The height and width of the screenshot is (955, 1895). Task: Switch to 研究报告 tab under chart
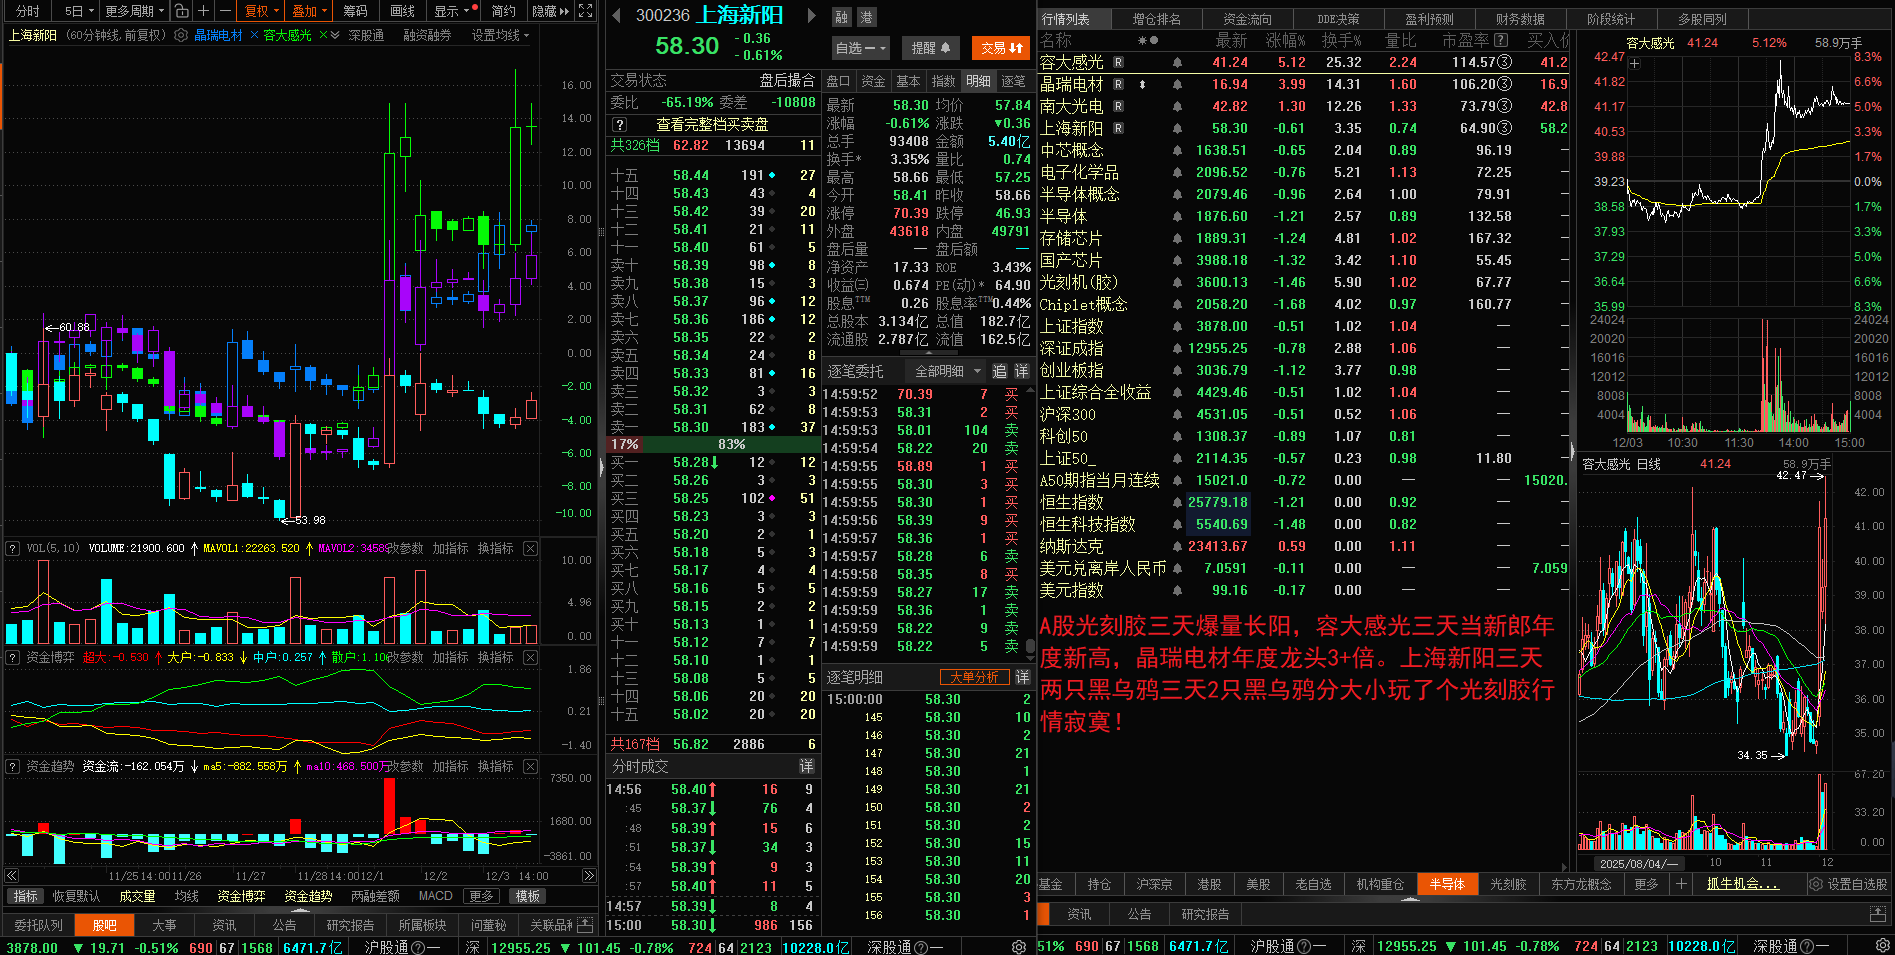(350, 925)
